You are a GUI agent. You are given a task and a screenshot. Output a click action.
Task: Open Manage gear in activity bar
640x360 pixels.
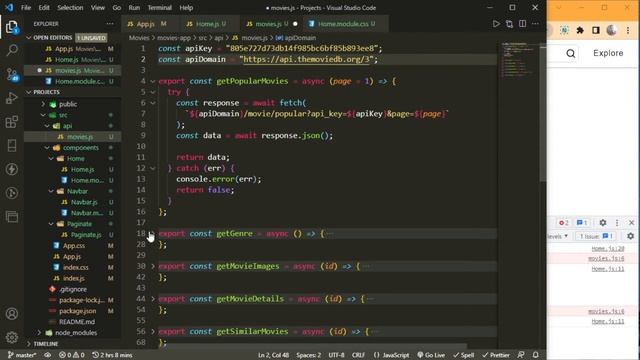pos(12,337)
